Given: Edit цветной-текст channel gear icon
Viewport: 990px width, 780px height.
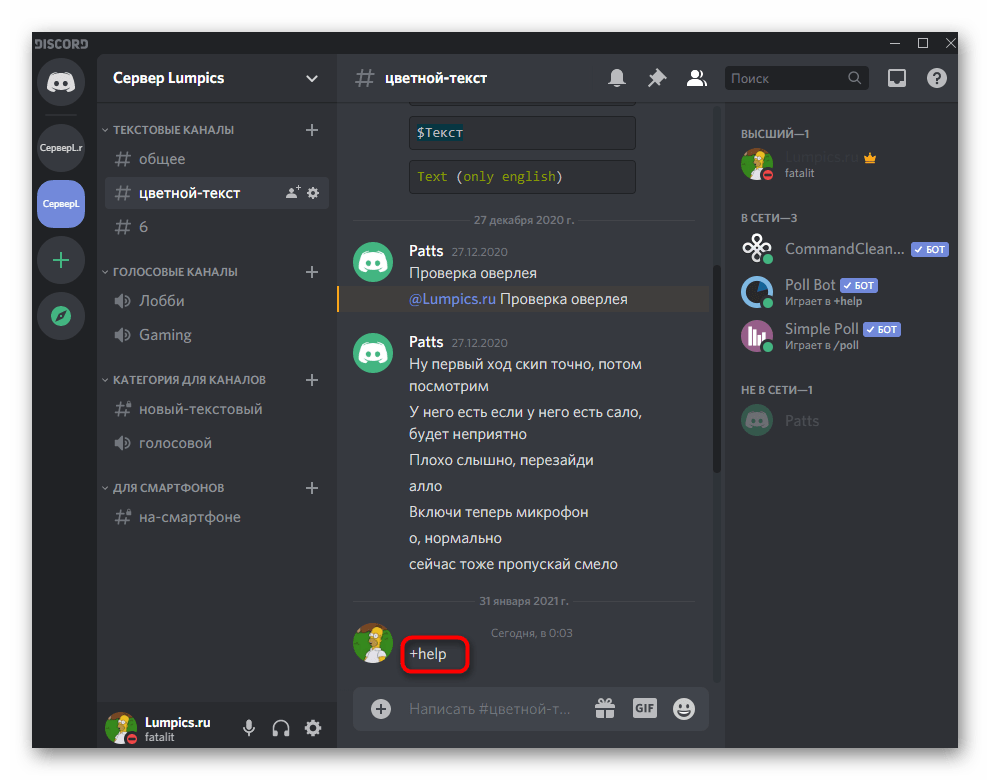Looking at the screenshot, I should click(313, 193).
